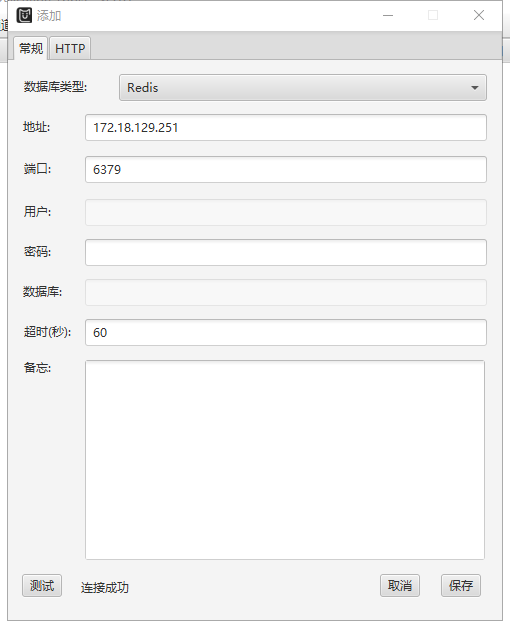This screenshot has width=510, height=628.
Task: Click the maximize window icon
Action: tap(433, 16)
